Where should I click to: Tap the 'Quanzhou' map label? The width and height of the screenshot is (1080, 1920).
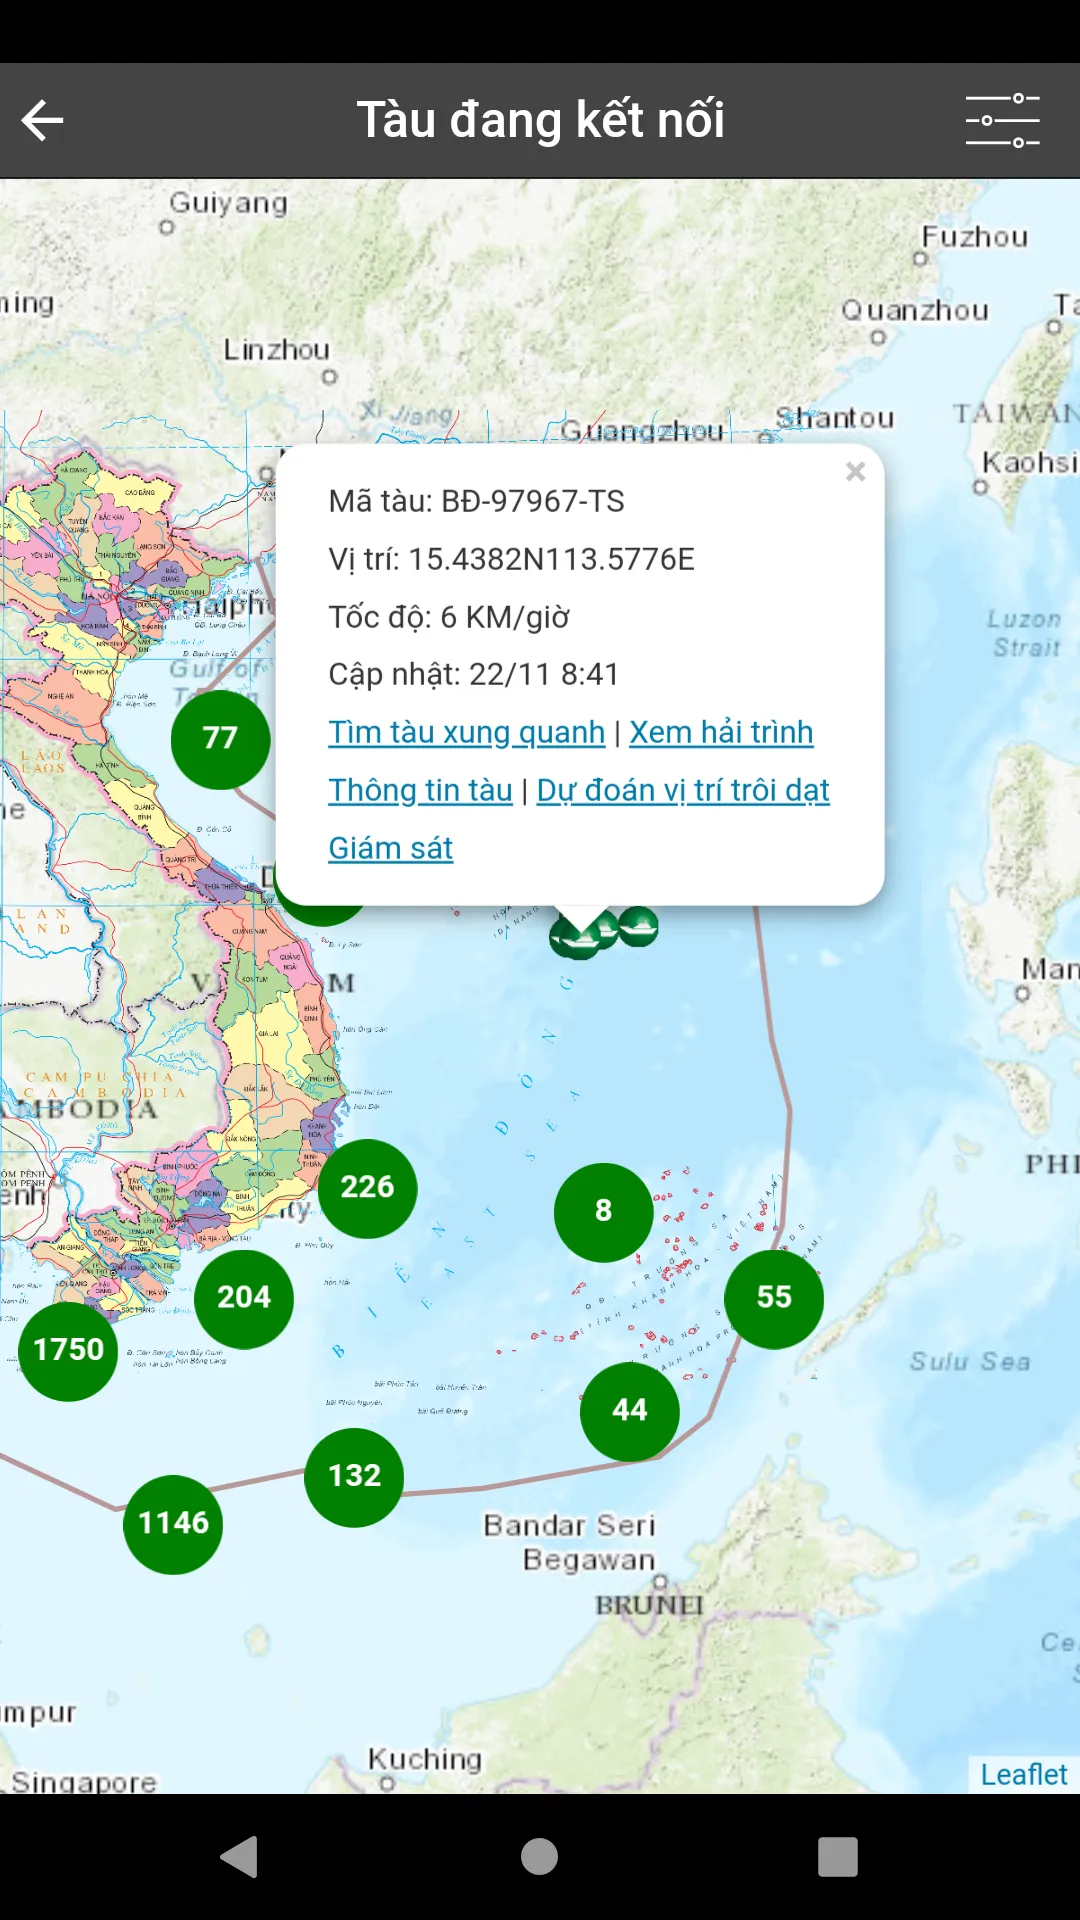coord(914,310)
